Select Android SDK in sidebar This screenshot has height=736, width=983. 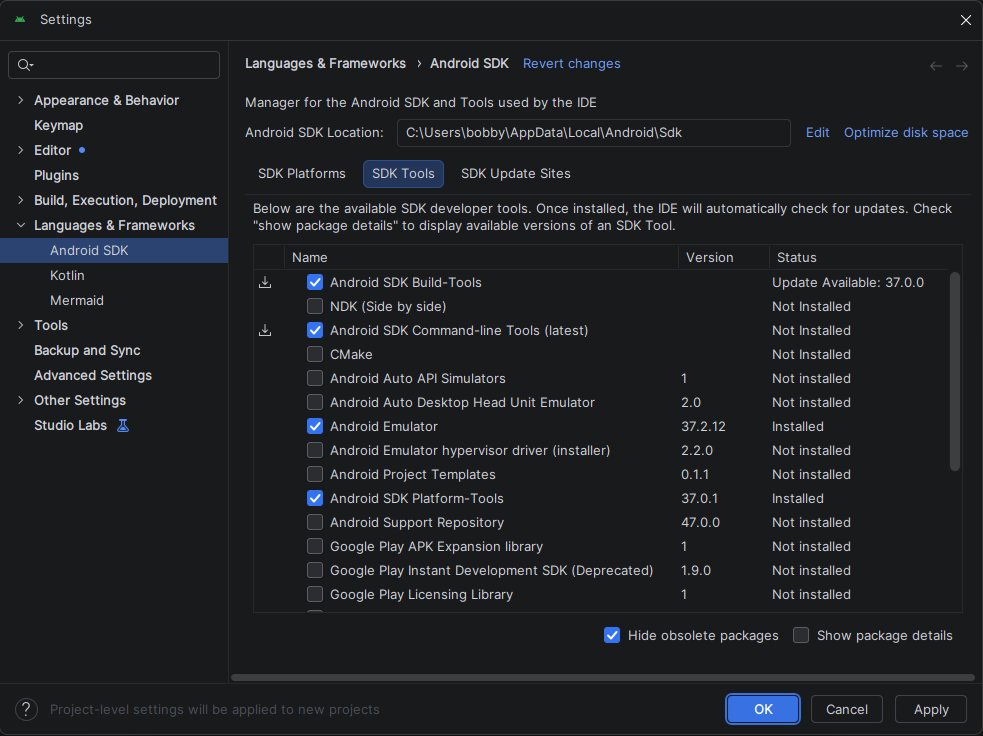[x=114, y=250]
